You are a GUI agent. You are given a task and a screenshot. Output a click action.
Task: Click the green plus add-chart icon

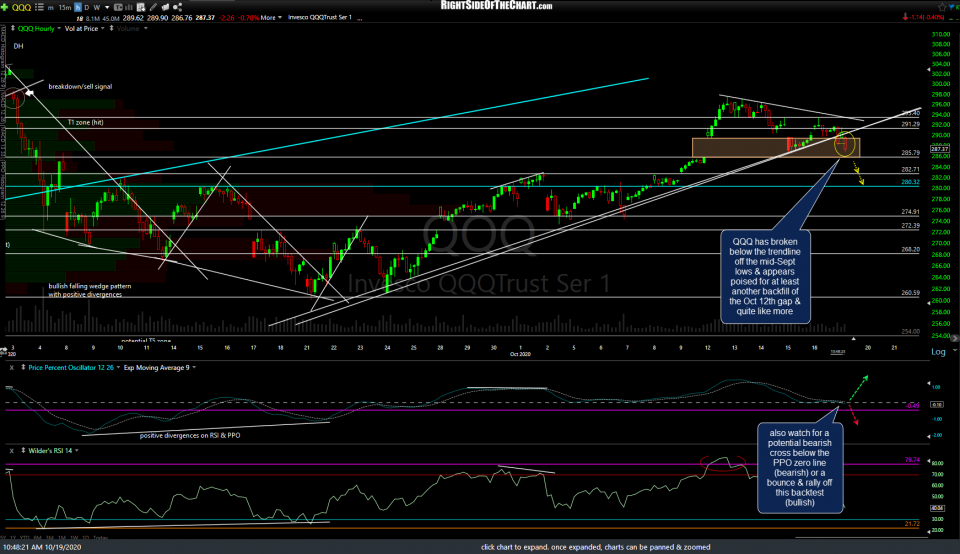coord(4,7)
